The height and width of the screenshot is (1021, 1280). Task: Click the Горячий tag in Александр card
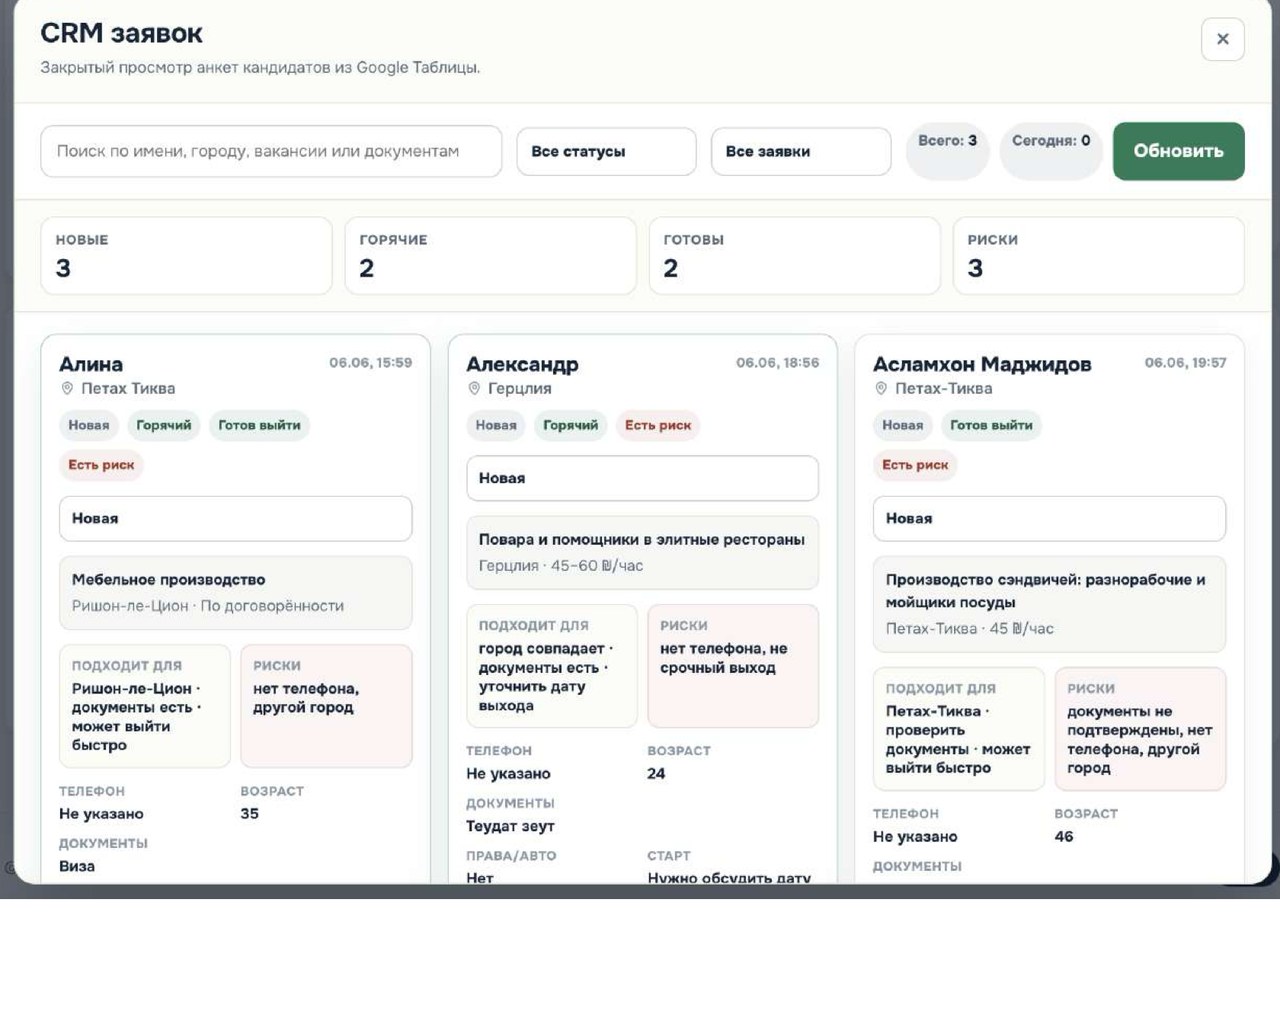point(570,425)
